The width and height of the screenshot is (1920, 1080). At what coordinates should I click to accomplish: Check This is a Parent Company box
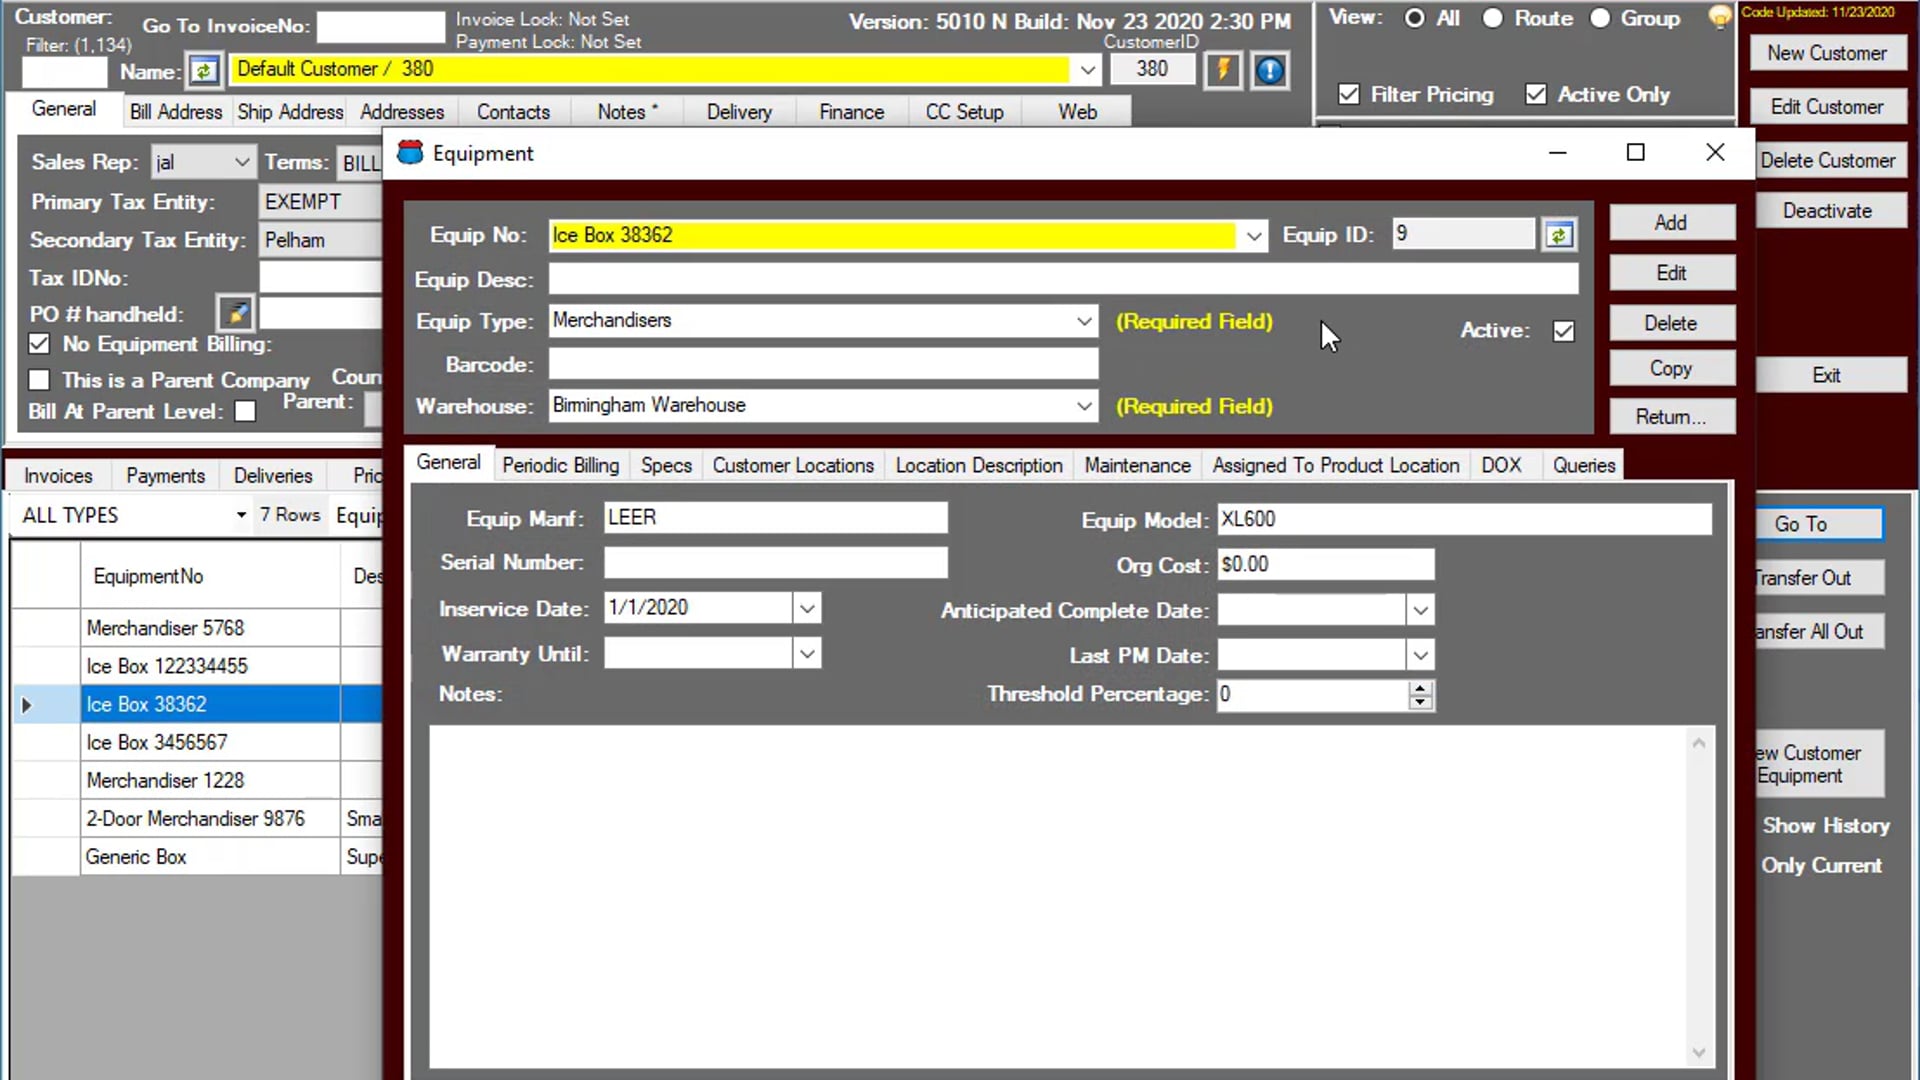[39, 380]
